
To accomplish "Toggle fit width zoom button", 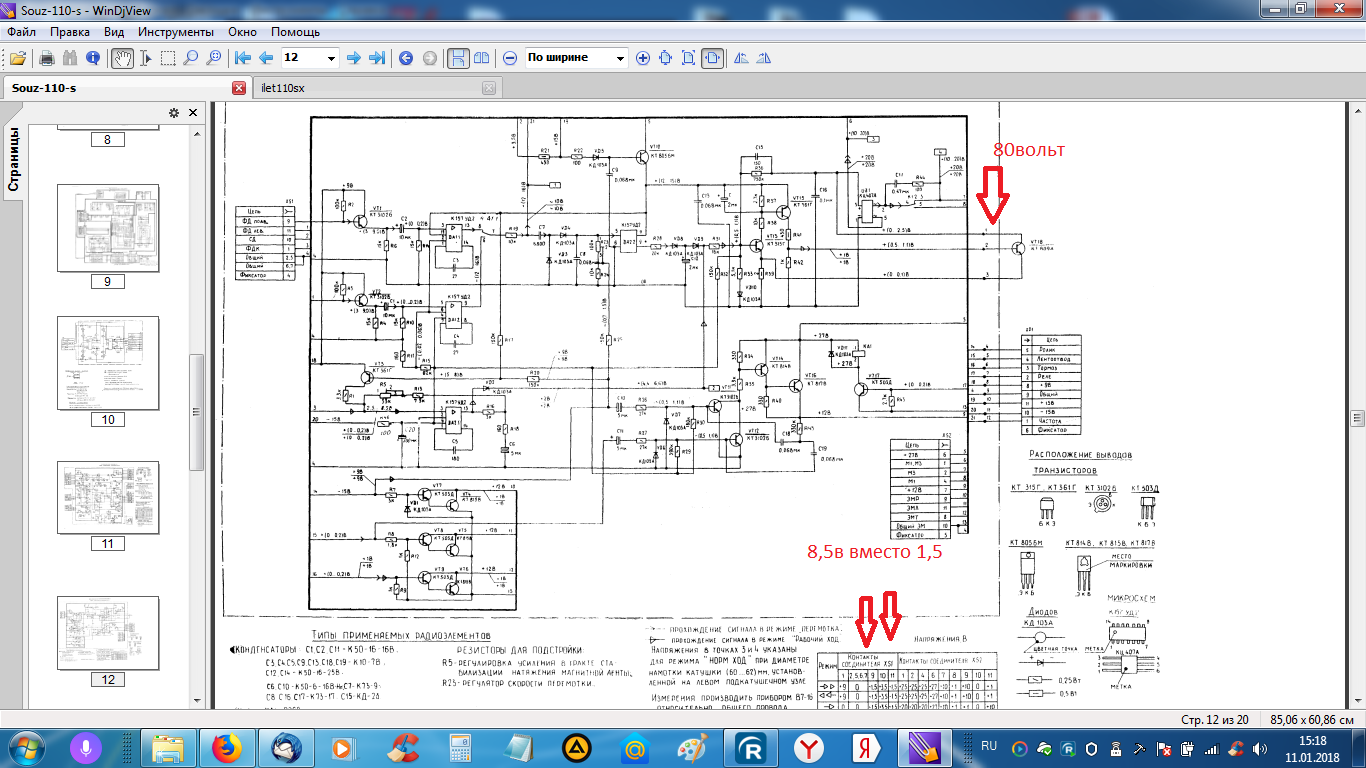I will [x=713, y=58].
